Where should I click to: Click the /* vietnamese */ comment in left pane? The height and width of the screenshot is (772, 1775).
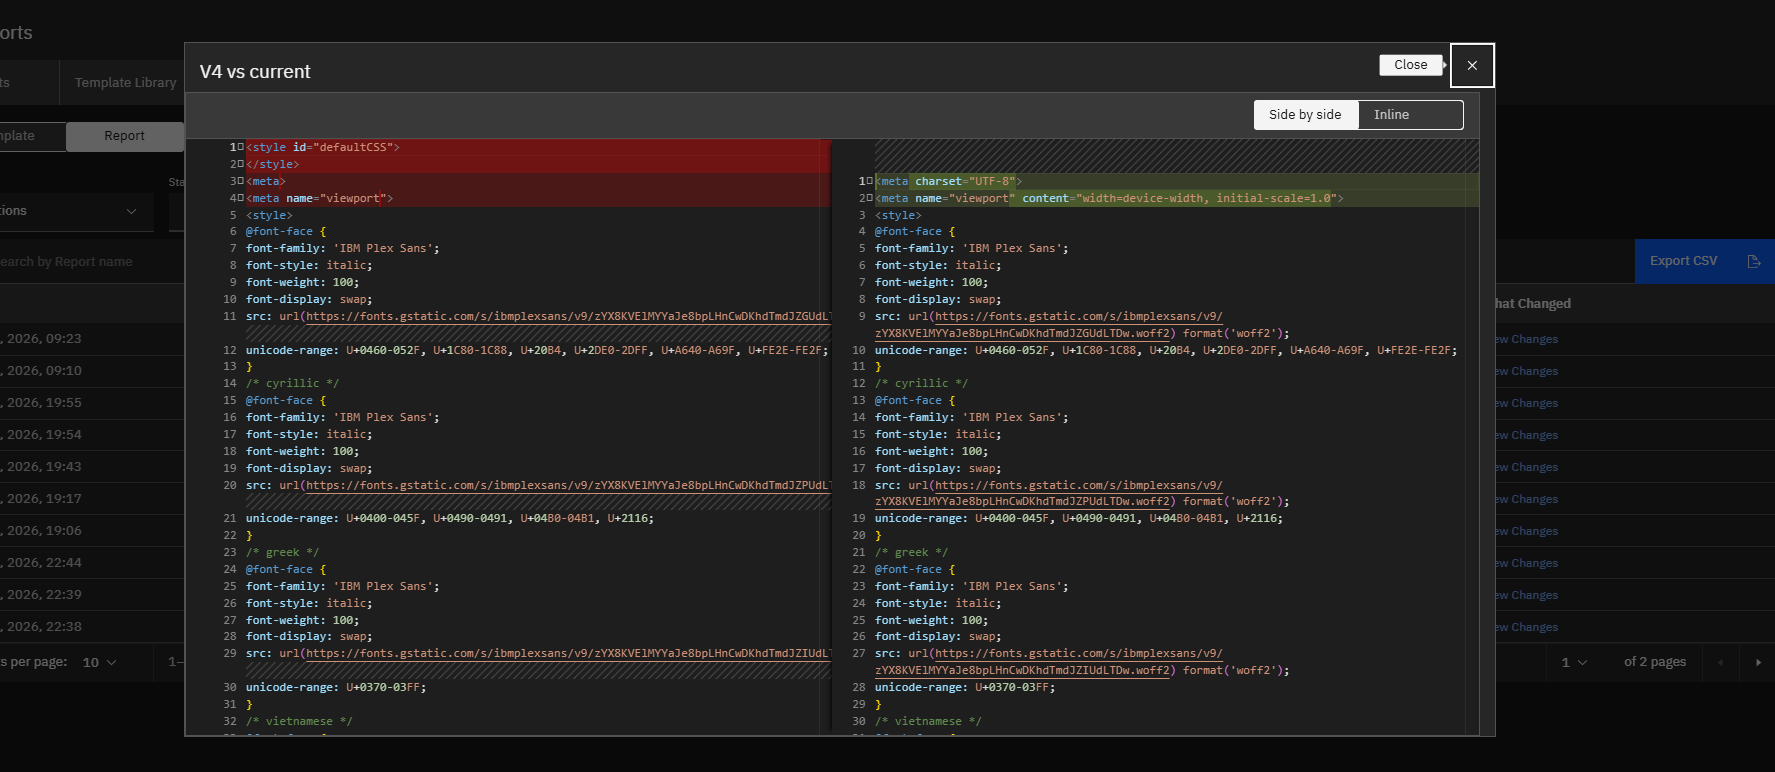tap(299, 721)
